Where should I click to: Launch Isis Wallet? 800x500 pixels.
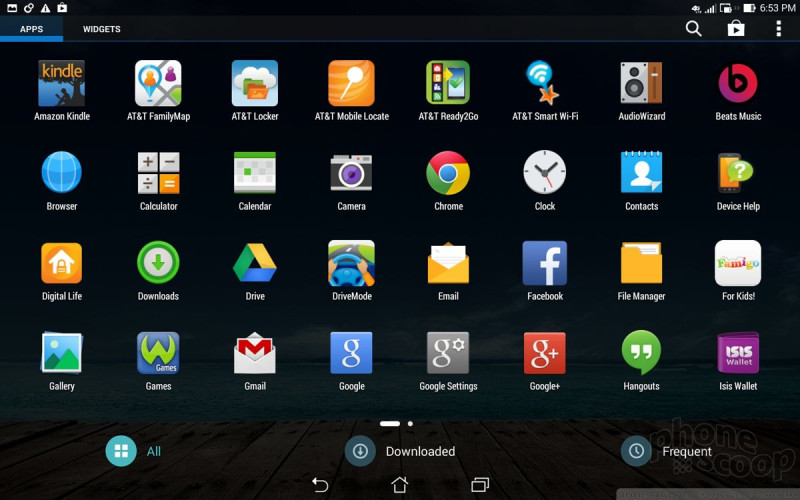tap(738, 352)
